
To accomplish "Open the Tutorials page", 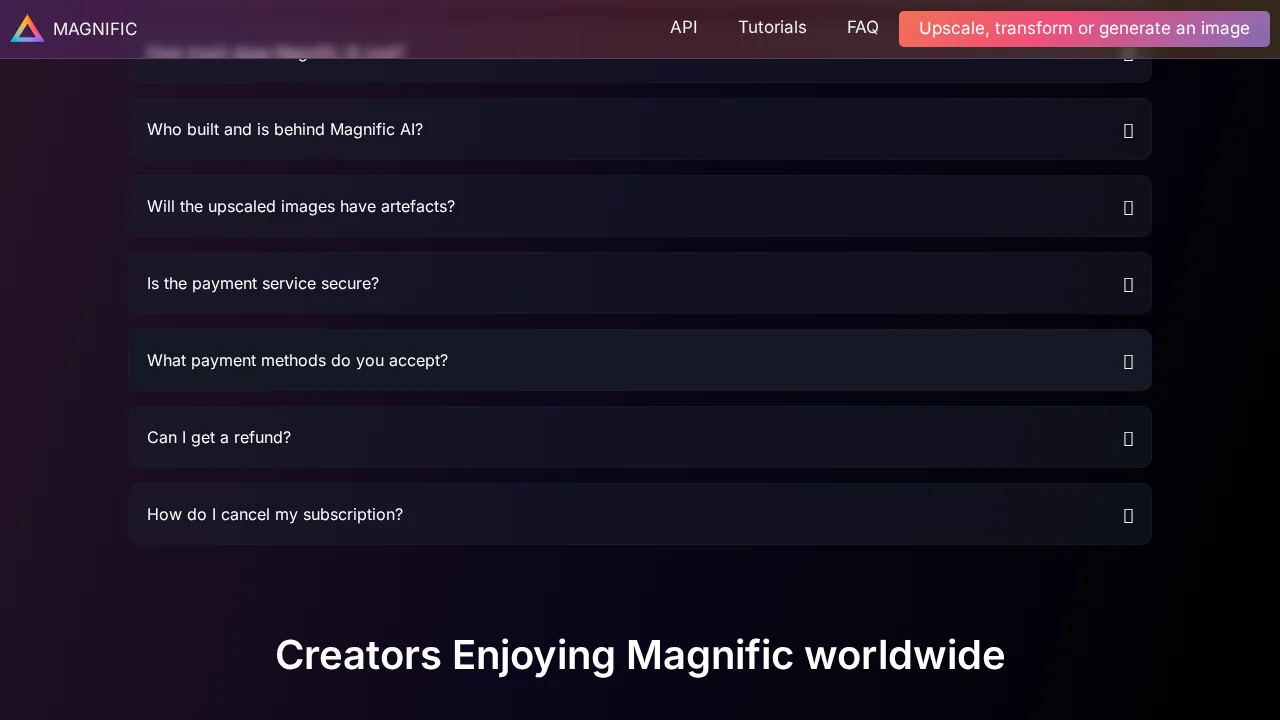I will [772, 27].
